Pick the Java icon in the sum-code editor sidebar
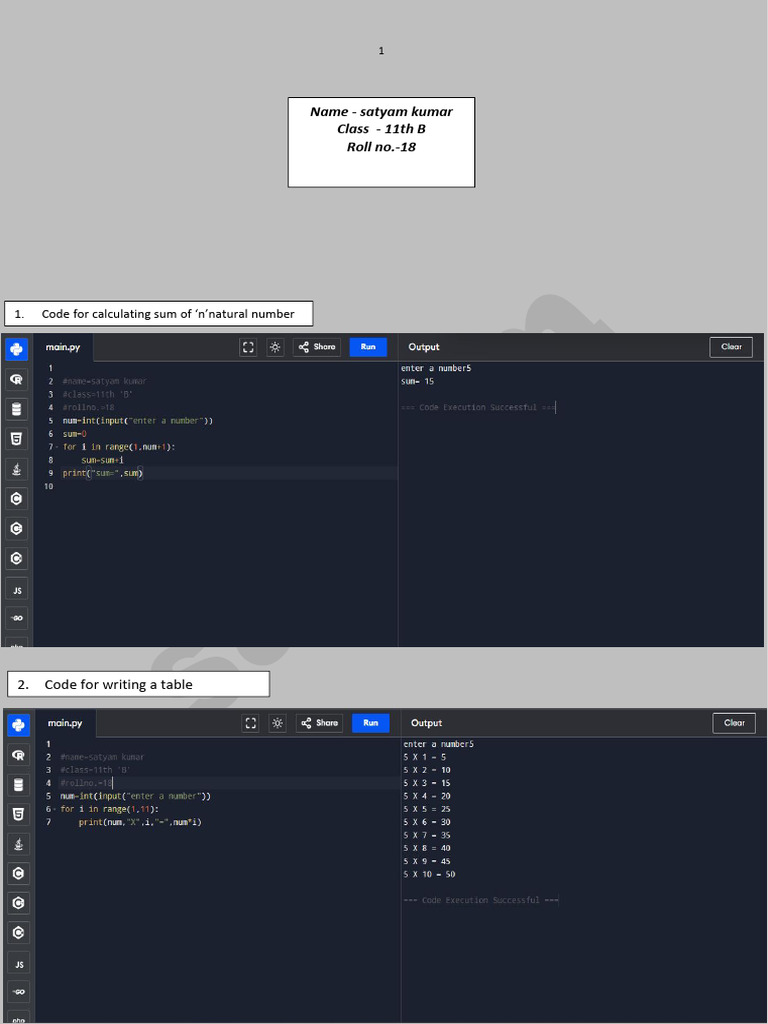The image size is (768, 1024). coord(16,469)
